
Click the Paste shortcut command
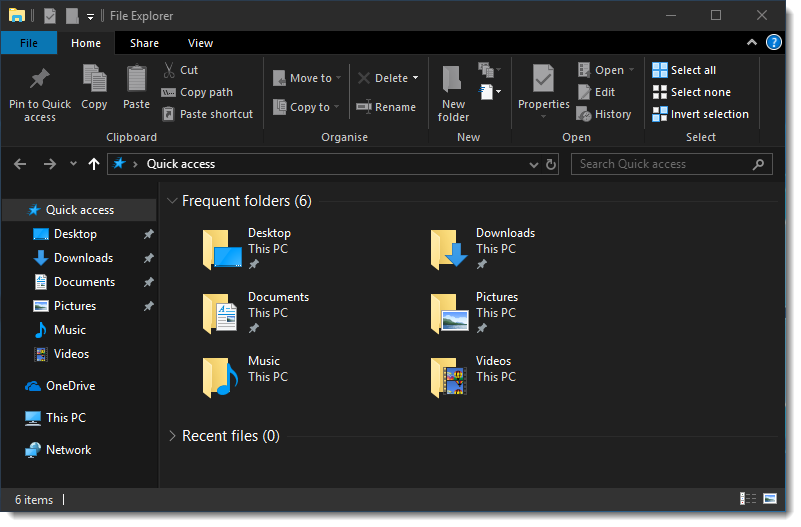coord(207,114)
